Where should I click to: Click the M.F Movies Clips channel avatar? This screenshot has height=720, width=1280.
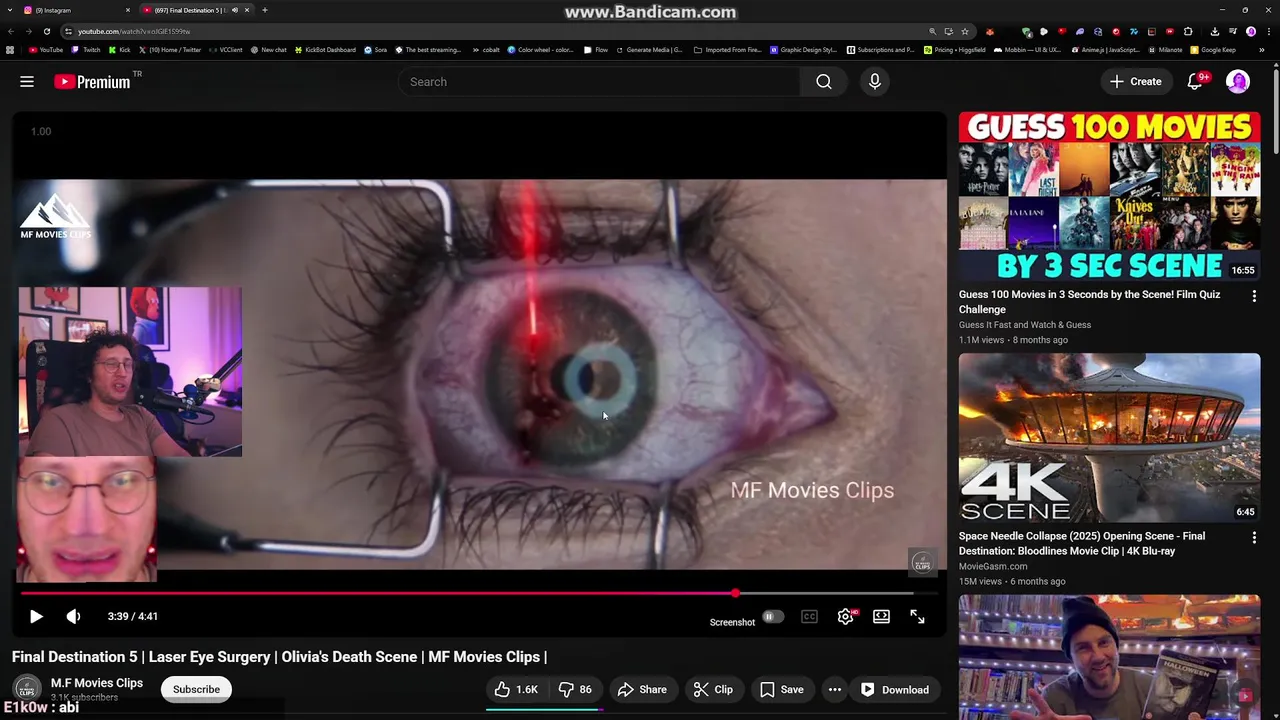pos(27,689)
